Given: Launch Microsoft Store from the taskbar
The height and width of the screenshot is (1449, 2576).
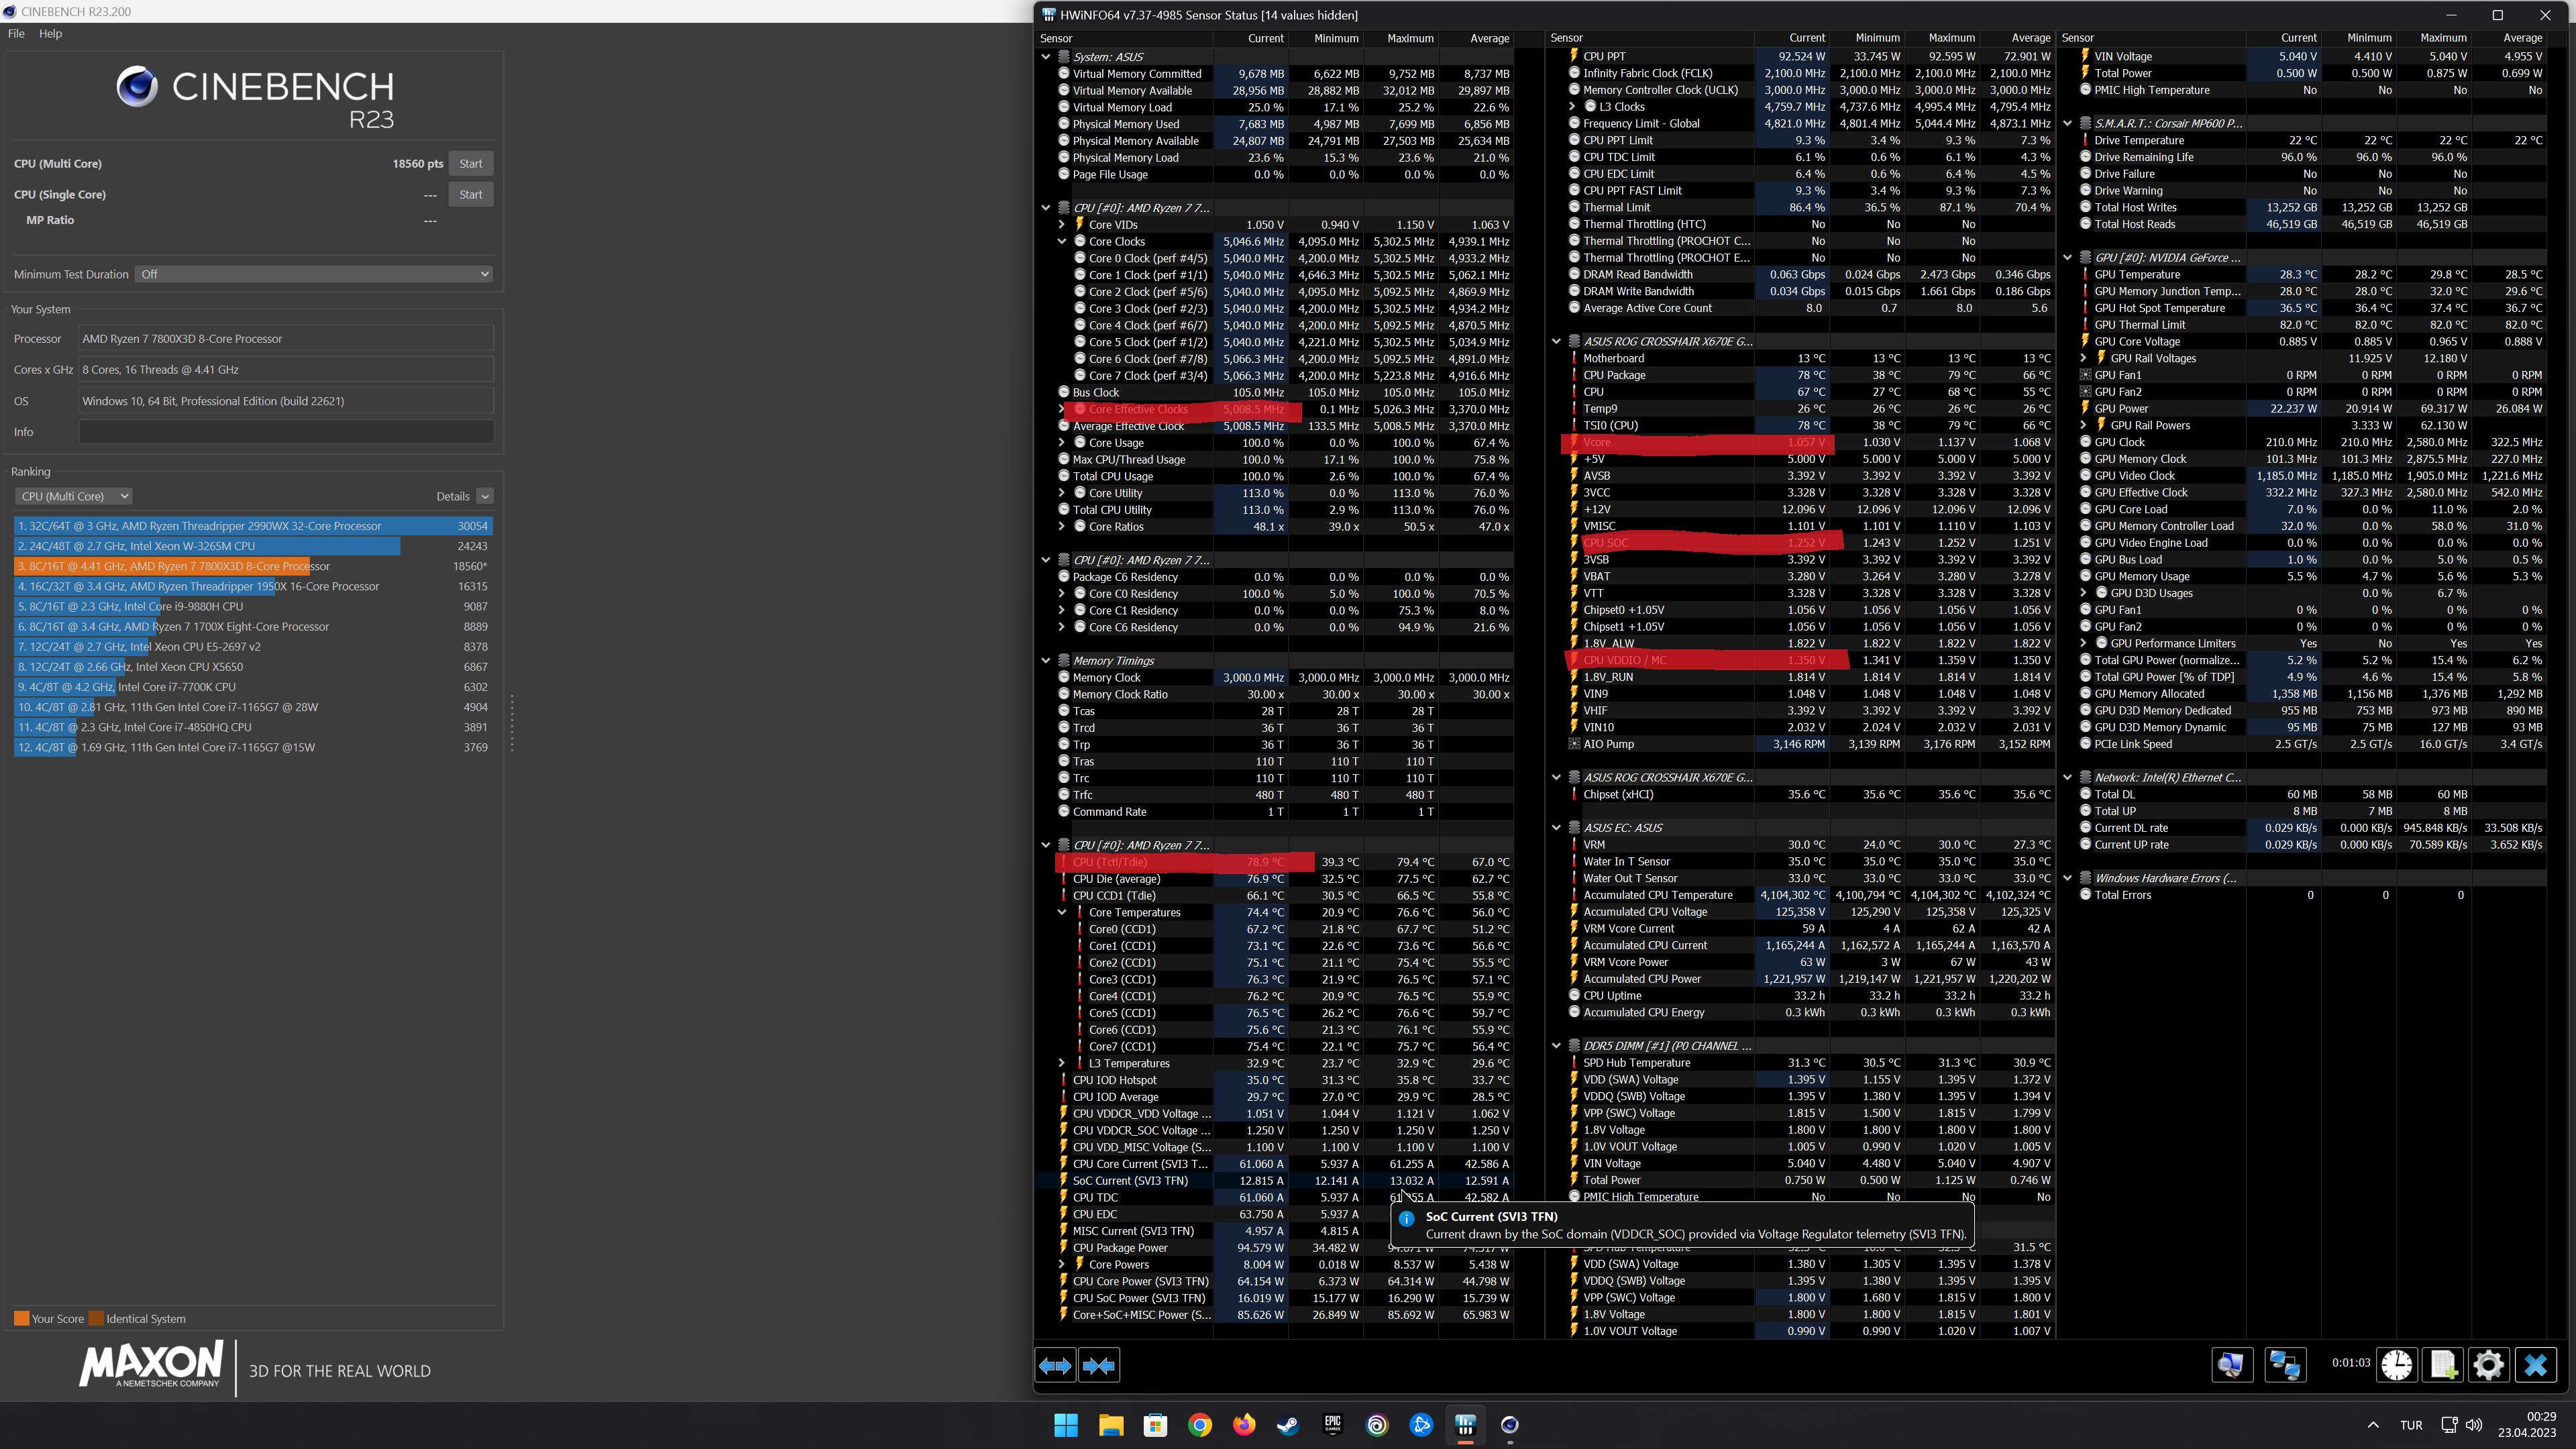Looking at the screenshot, I should tap(1155, 1425).
